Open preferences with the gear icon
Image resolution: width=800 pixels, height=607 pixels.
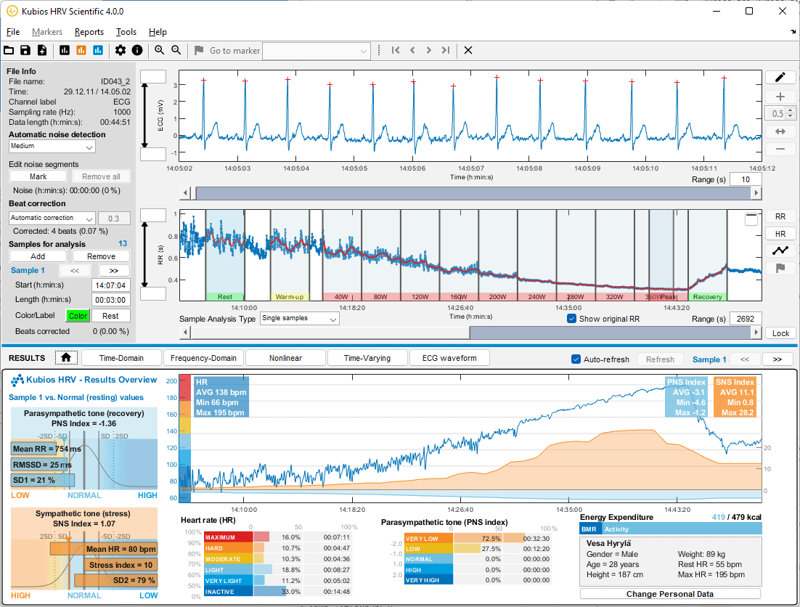point(120,50)
